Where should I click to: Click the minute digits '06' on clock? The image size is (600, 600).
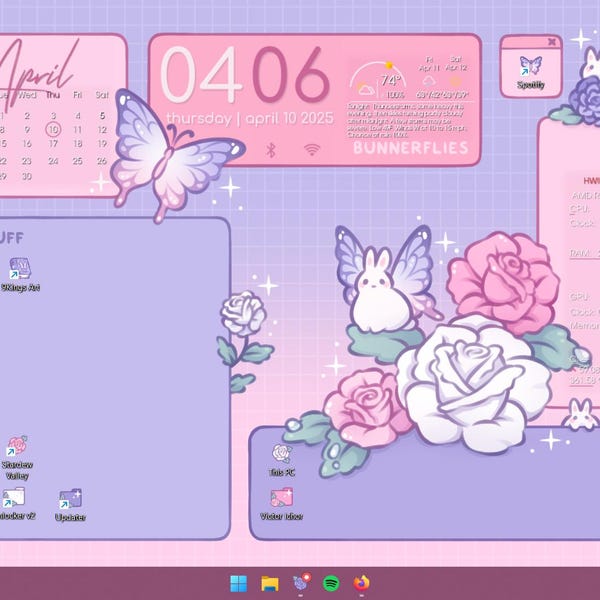click(291, 75)
